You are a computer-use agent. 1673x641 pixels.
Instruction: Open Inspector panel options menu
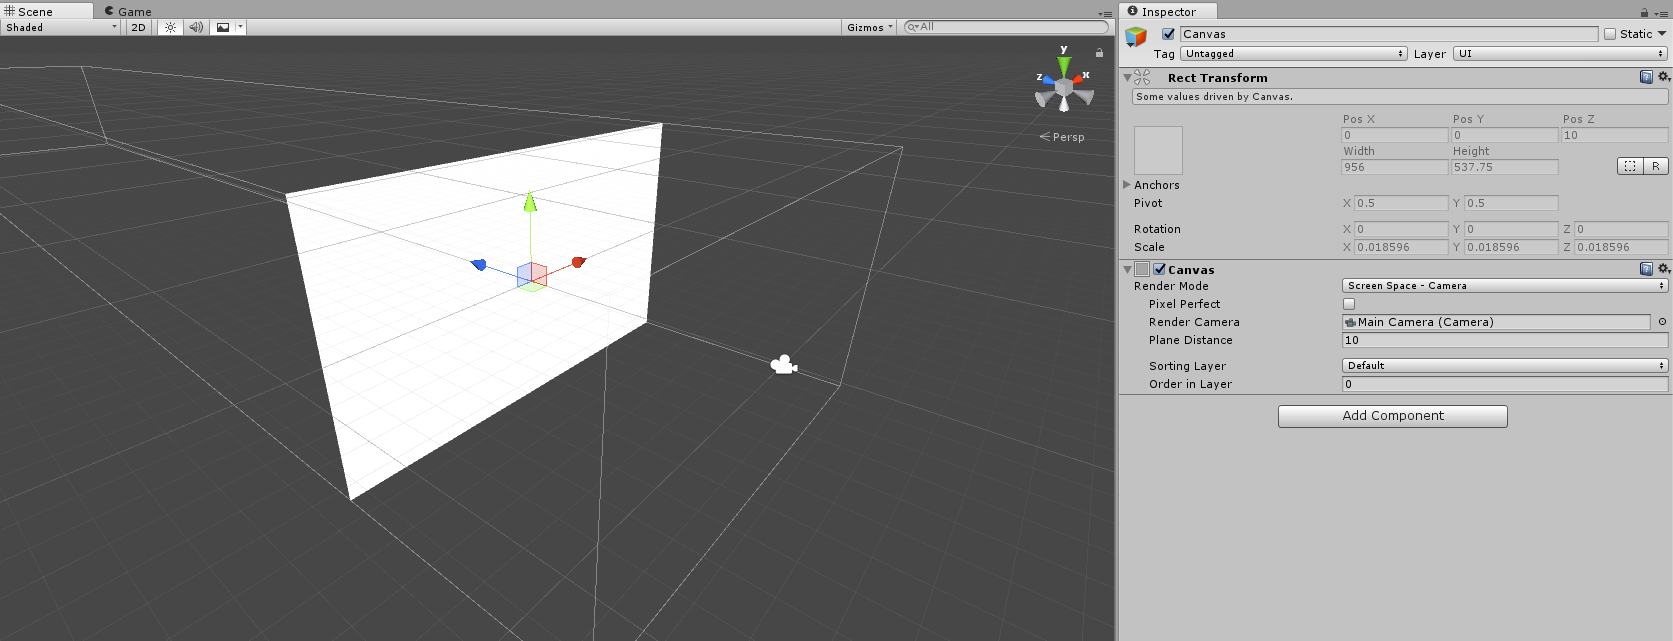click(x=1660, y=13)
